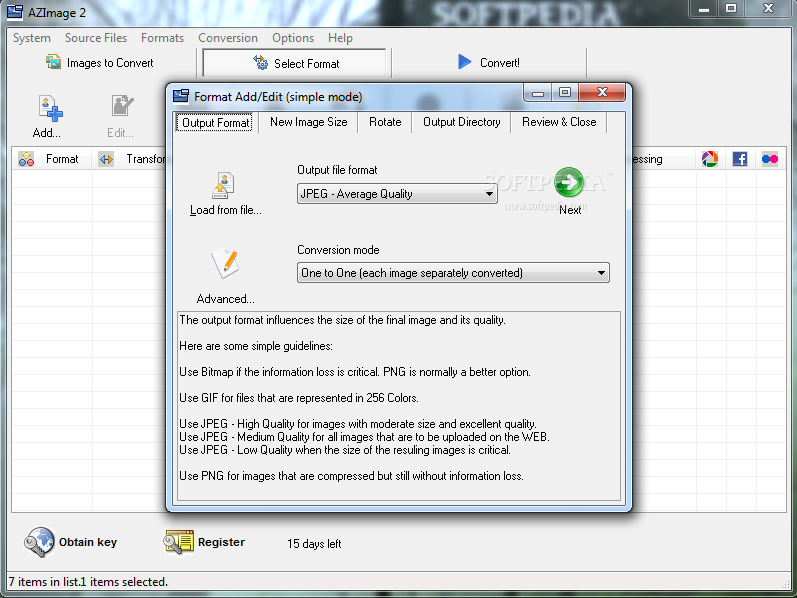The image size is (797, 598).
Task: Open the Options menu
Action: point(293,38)
